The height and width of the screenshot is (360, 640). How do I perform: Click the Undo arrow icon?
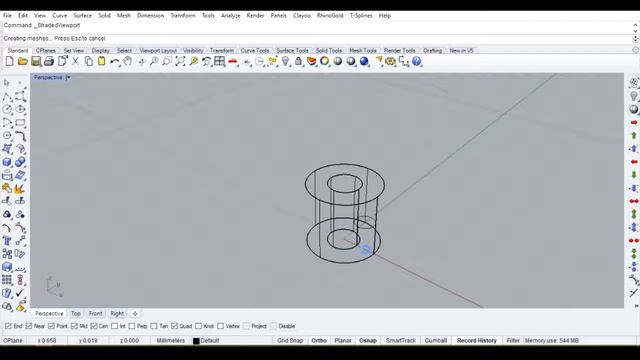point(115,62)
